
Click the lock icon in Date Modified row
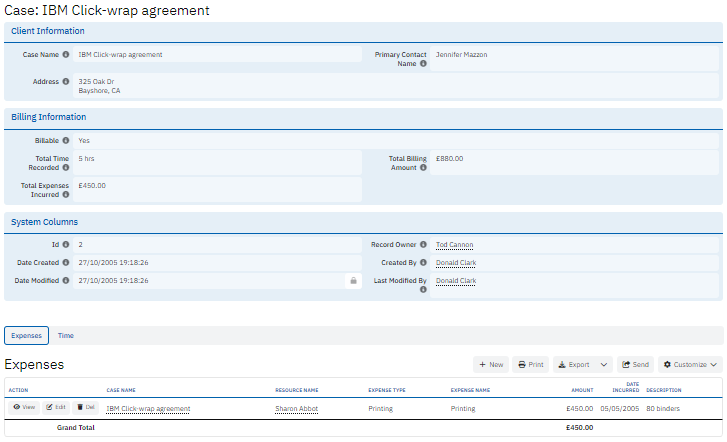[352, 281]
